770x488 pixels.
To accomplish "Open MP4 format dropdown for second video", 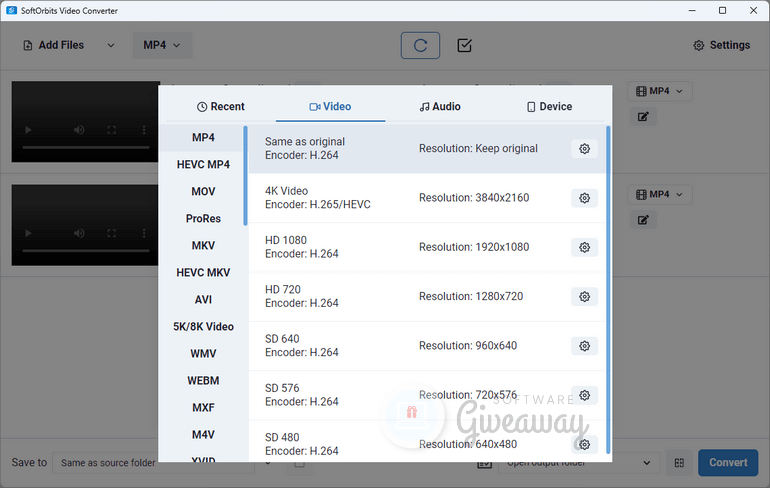I will pyautogui.click(x=660, y=194).
